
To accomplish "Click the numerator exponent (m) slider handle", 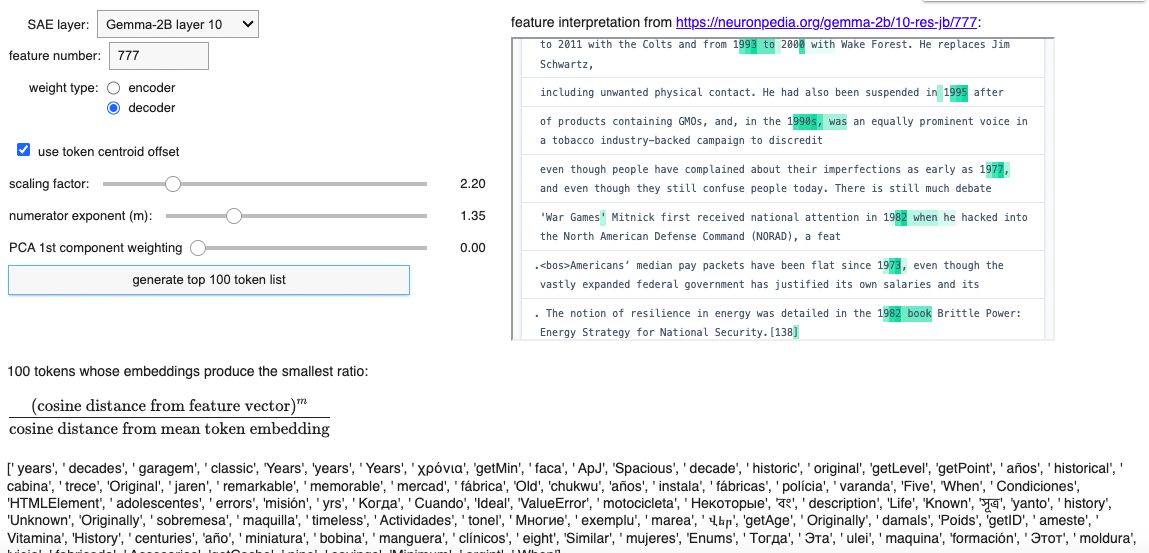I will tap(233, 216).
